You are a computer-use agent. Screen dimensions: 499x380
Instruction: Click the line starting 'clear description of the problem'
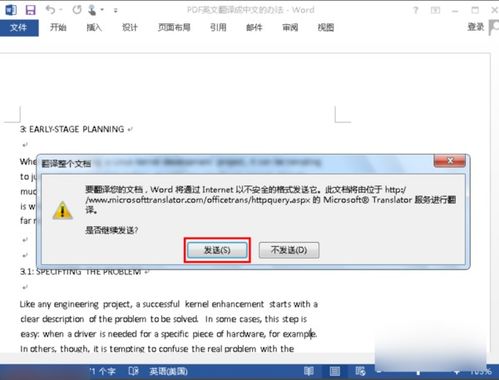[x=163, y=319]
